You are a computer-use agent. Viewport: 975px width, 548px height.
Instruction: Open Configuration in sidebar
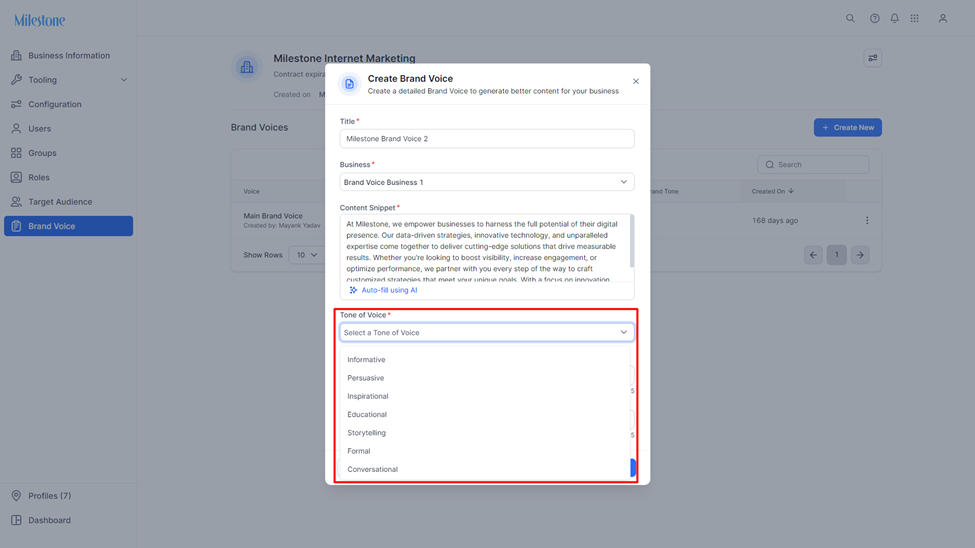pyautogui.click(x=68, y=104)
